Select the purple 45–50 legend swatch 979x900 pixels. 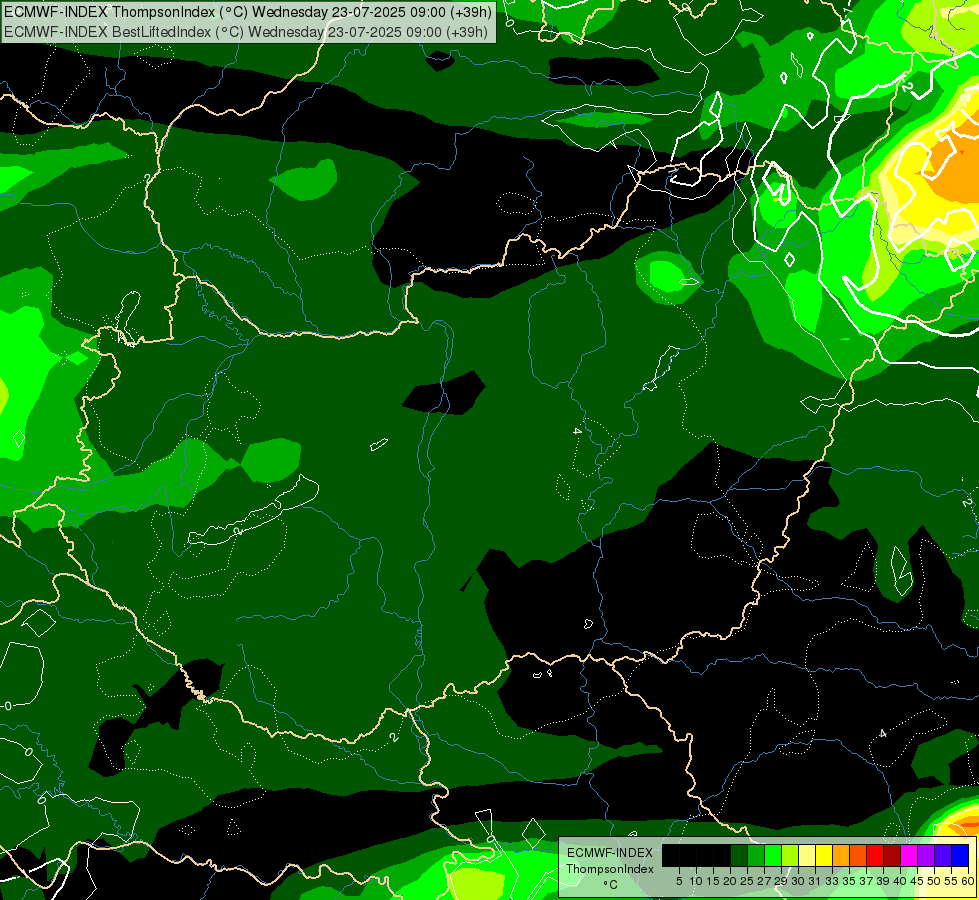point(926,855)
